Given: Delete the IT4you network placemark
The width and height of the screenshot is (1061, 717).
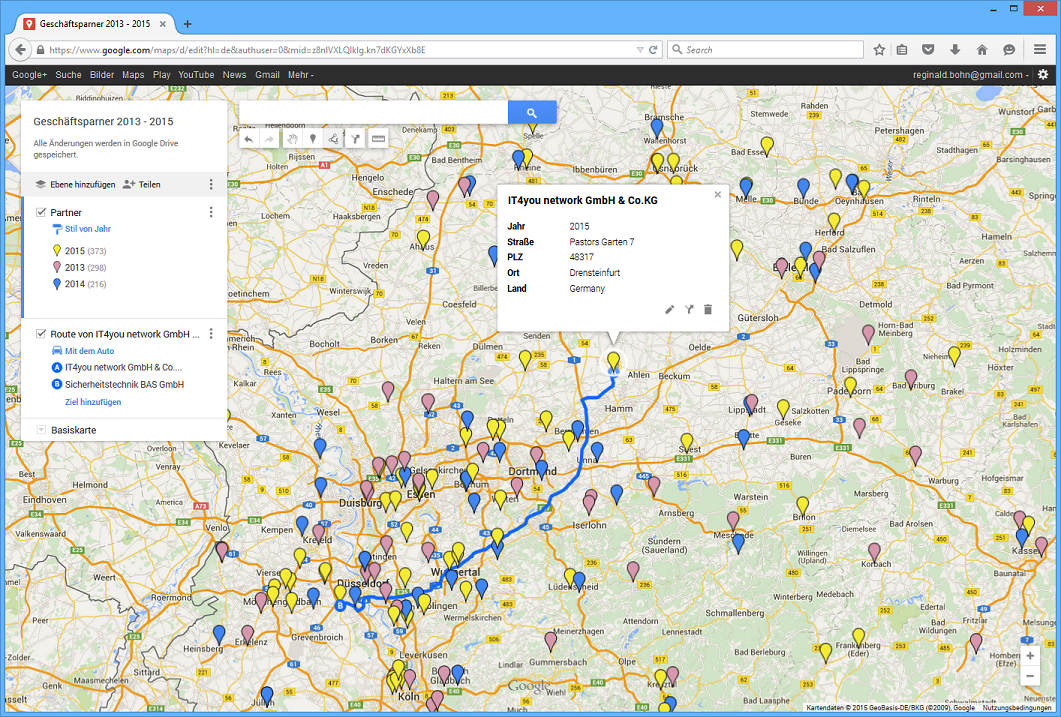Looking at the screenshot, I should [708, 310].
